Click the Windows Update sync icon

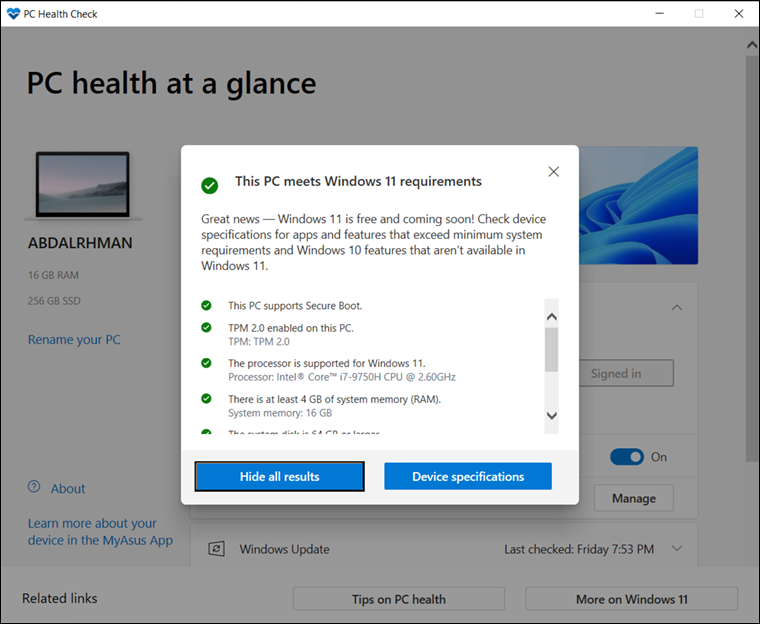(216, 549)
